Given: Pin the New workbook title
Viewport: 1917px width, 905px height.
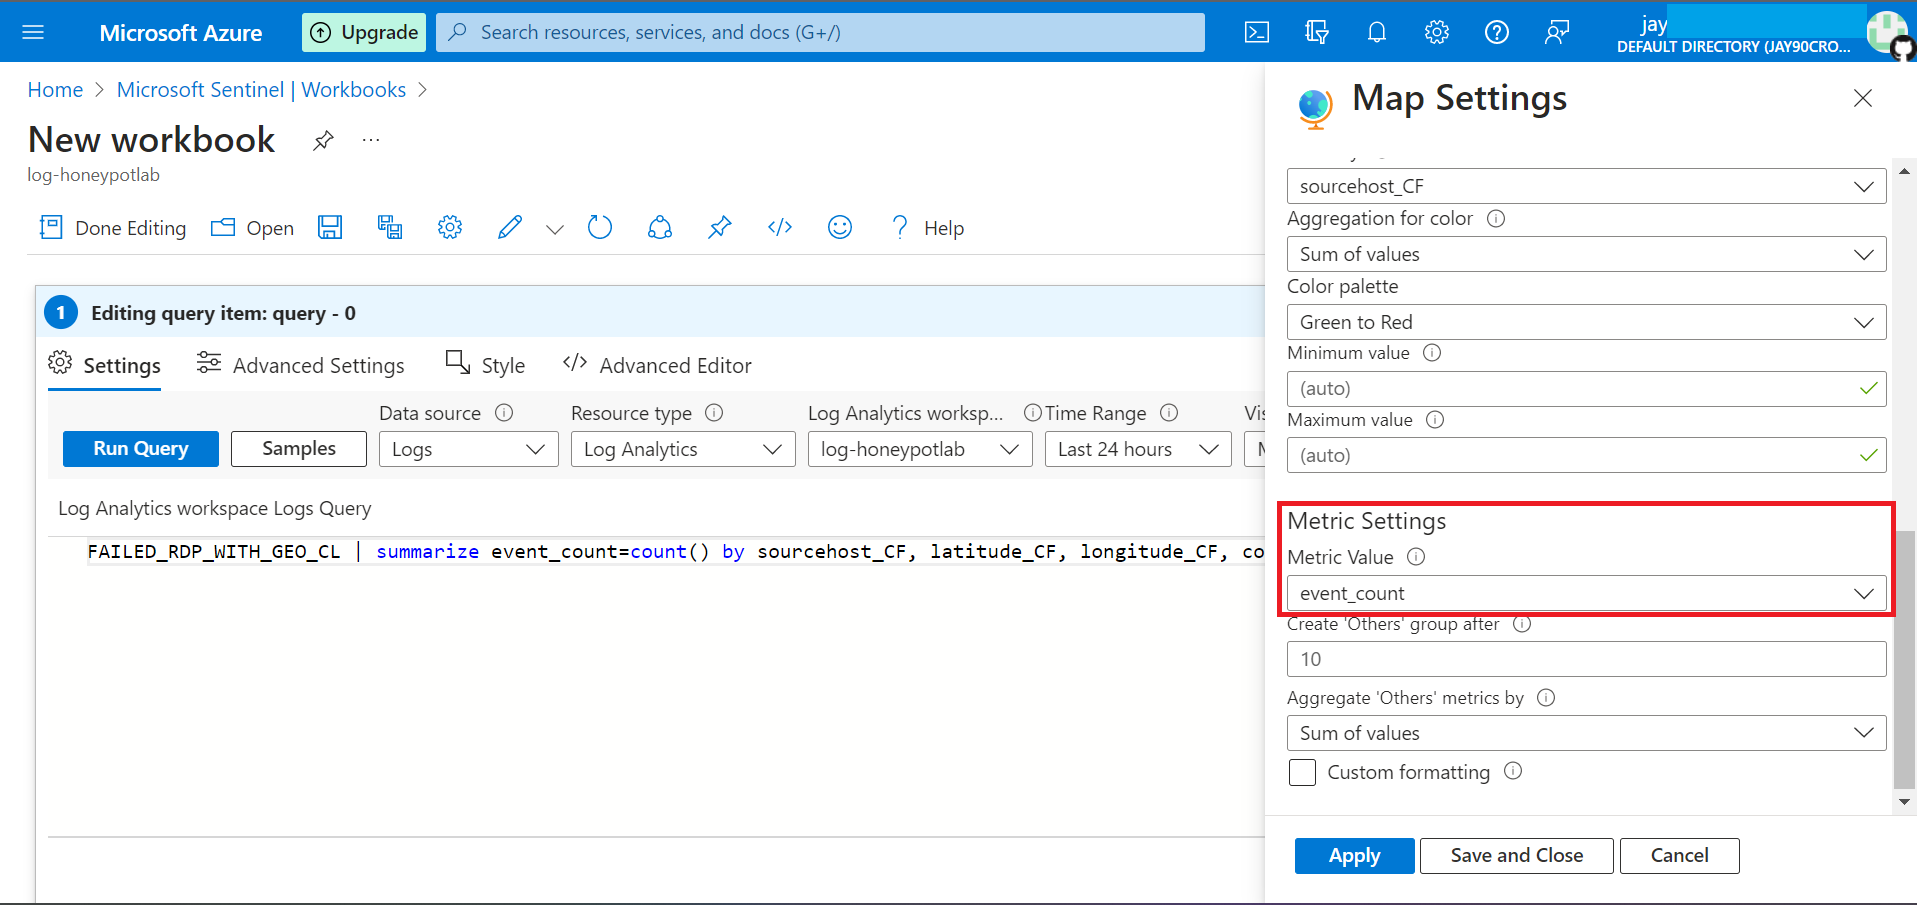Looking at the screenshot, I should tap(323, 140).
